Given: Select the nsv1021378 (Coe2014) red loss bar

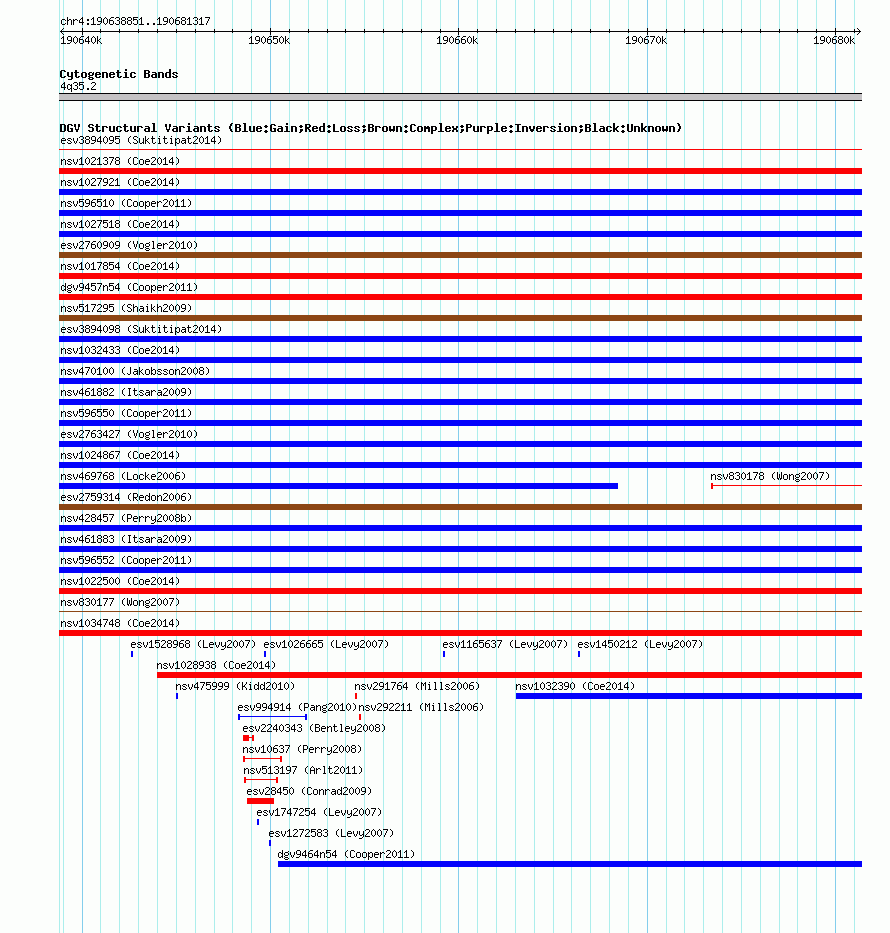Looking at the screenshot, I should [x=460, y=171].
